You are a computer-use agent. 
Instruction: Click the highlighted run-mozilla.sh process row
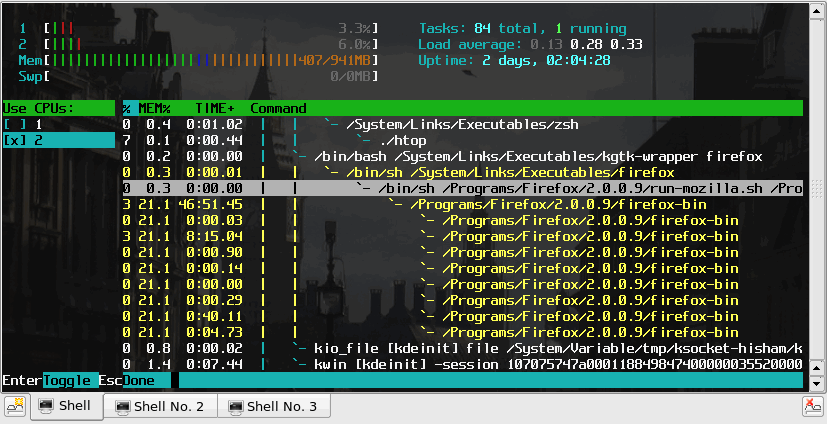pyautogui.click(x=463, y=188)
